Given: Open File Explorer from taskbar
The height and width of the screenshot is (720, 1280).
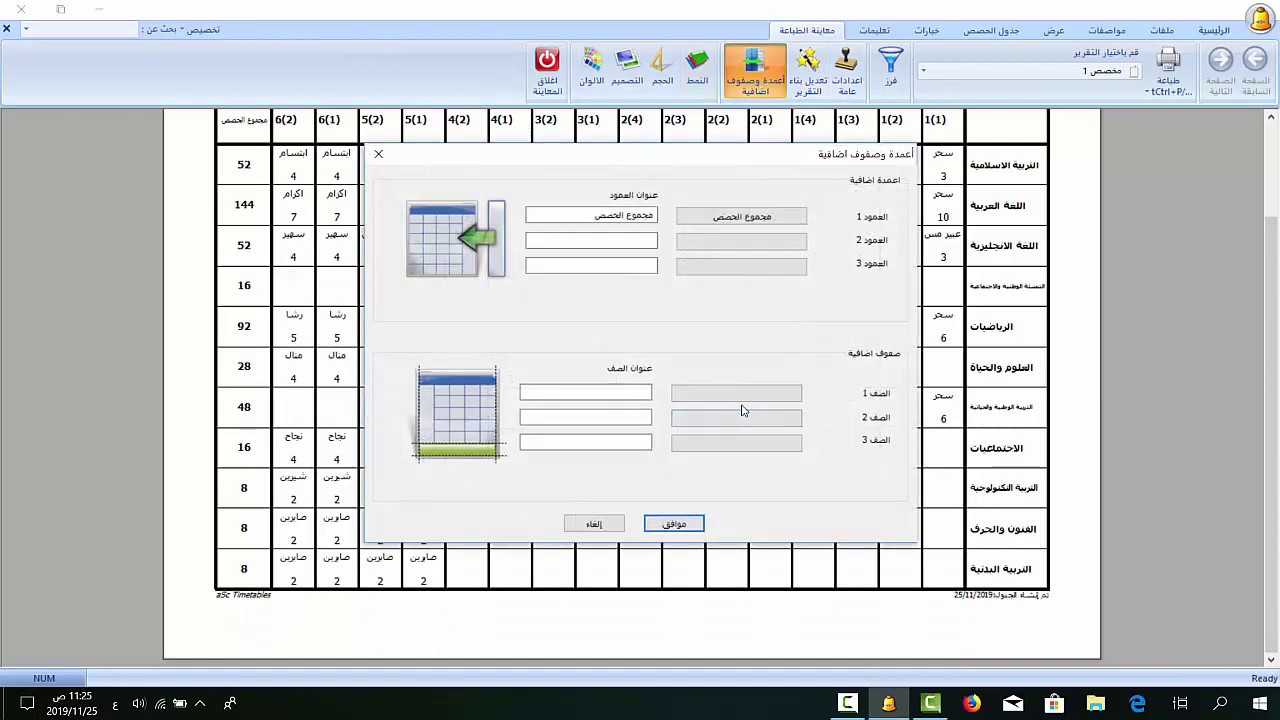Looking at the screenshot, I should (x=1096, y=703).
